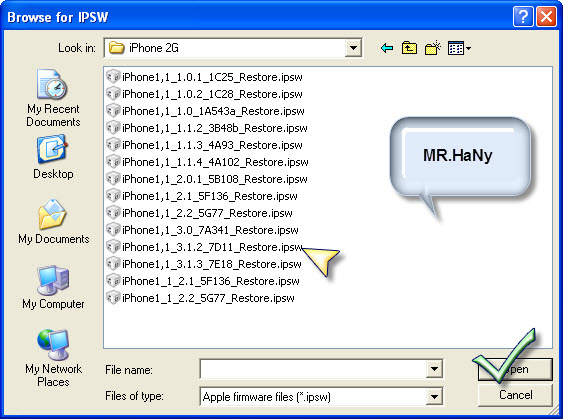Go up one folder level
563x419 pixels.
click(409, 48)
